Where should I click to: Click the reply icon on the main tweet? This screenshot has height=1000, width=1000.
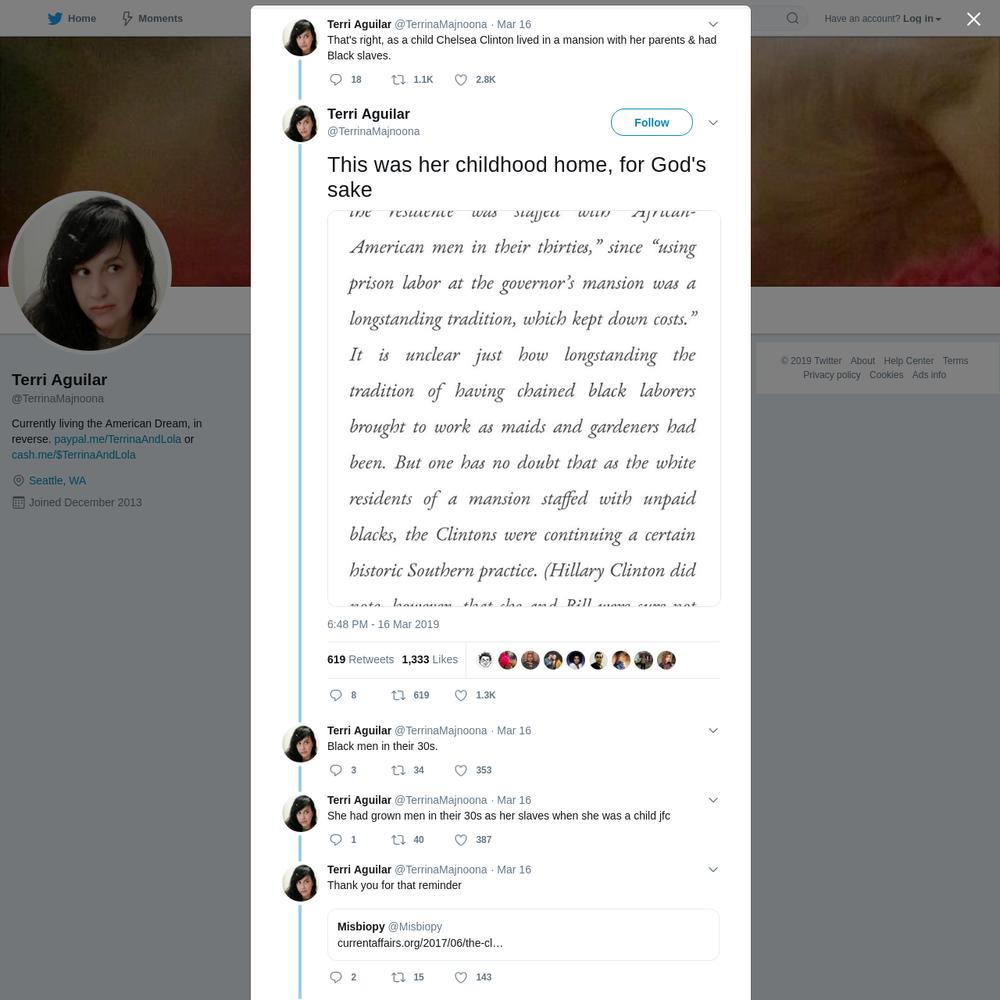tap(335, 695)
